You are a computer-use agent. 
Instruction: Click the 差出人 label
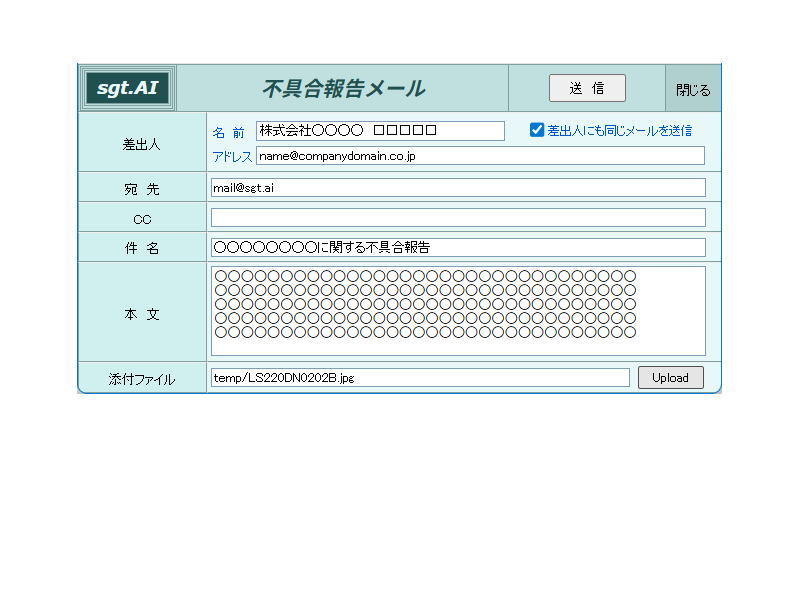click(x=141, y=144)
